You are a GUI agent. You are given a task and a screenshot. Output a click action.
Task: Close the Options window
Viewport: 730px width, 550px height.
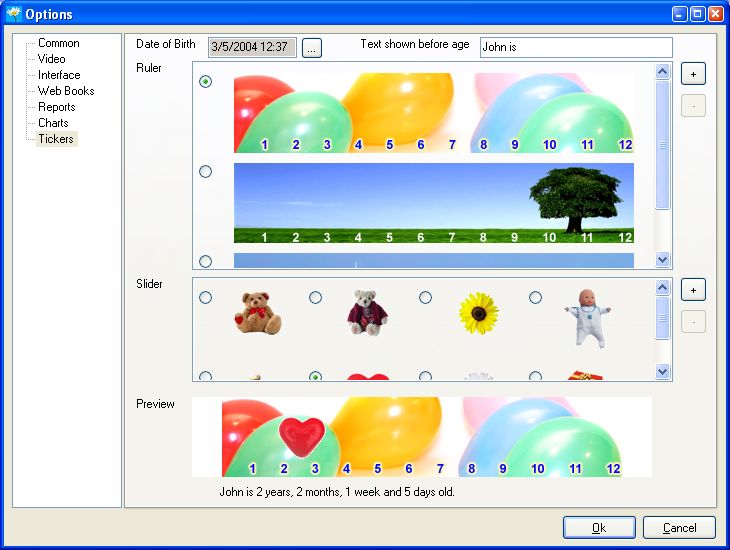pyautogui.click(x=715, y=14)
